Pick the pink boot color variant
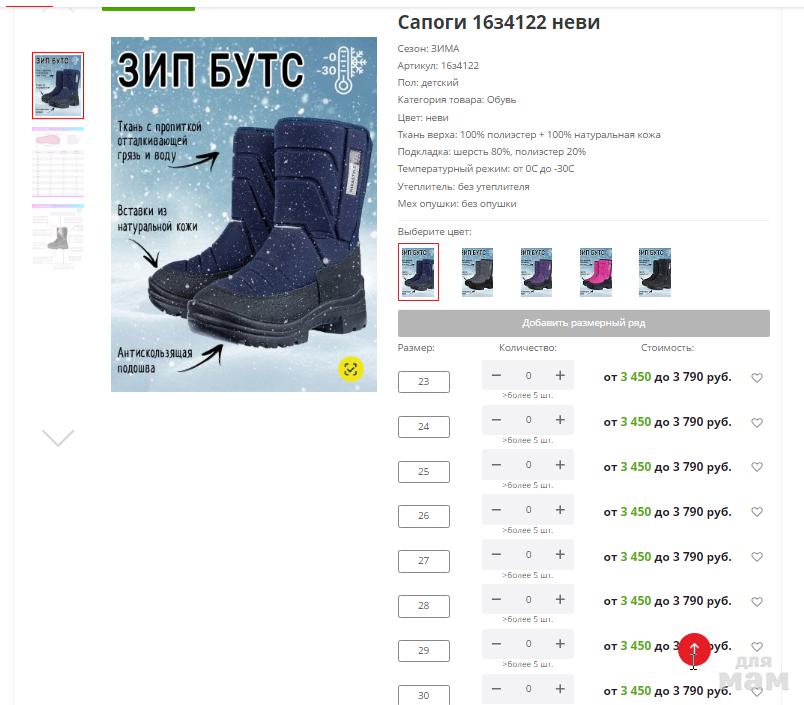 [x=596, y=272]
